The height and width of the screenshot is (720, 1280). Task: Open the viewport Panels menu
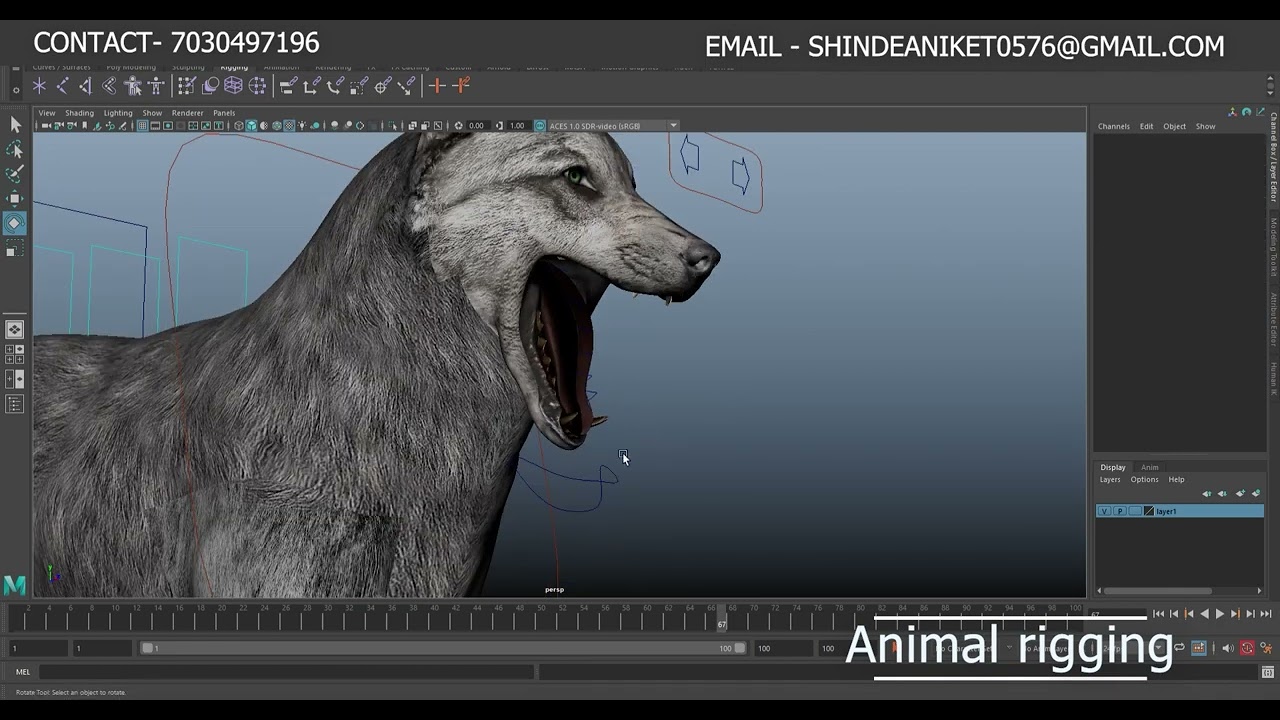click(x=224, y=113)
